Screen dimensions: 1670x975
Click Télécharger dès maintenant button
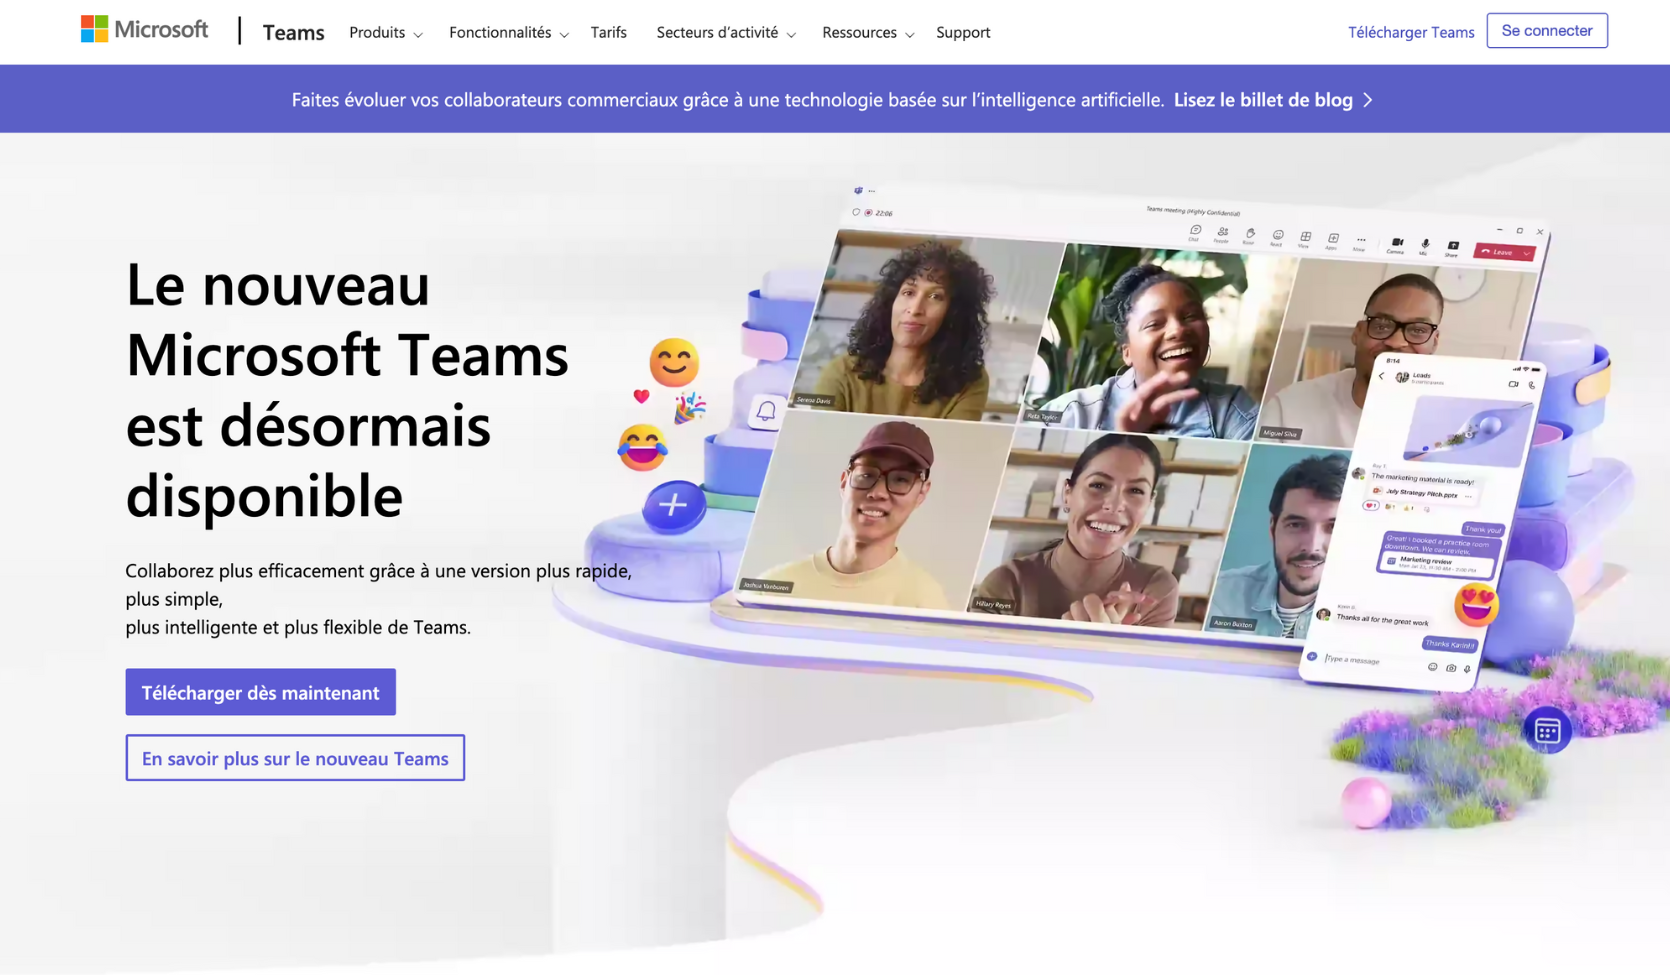pyautogui.click(x=260, y=692)
